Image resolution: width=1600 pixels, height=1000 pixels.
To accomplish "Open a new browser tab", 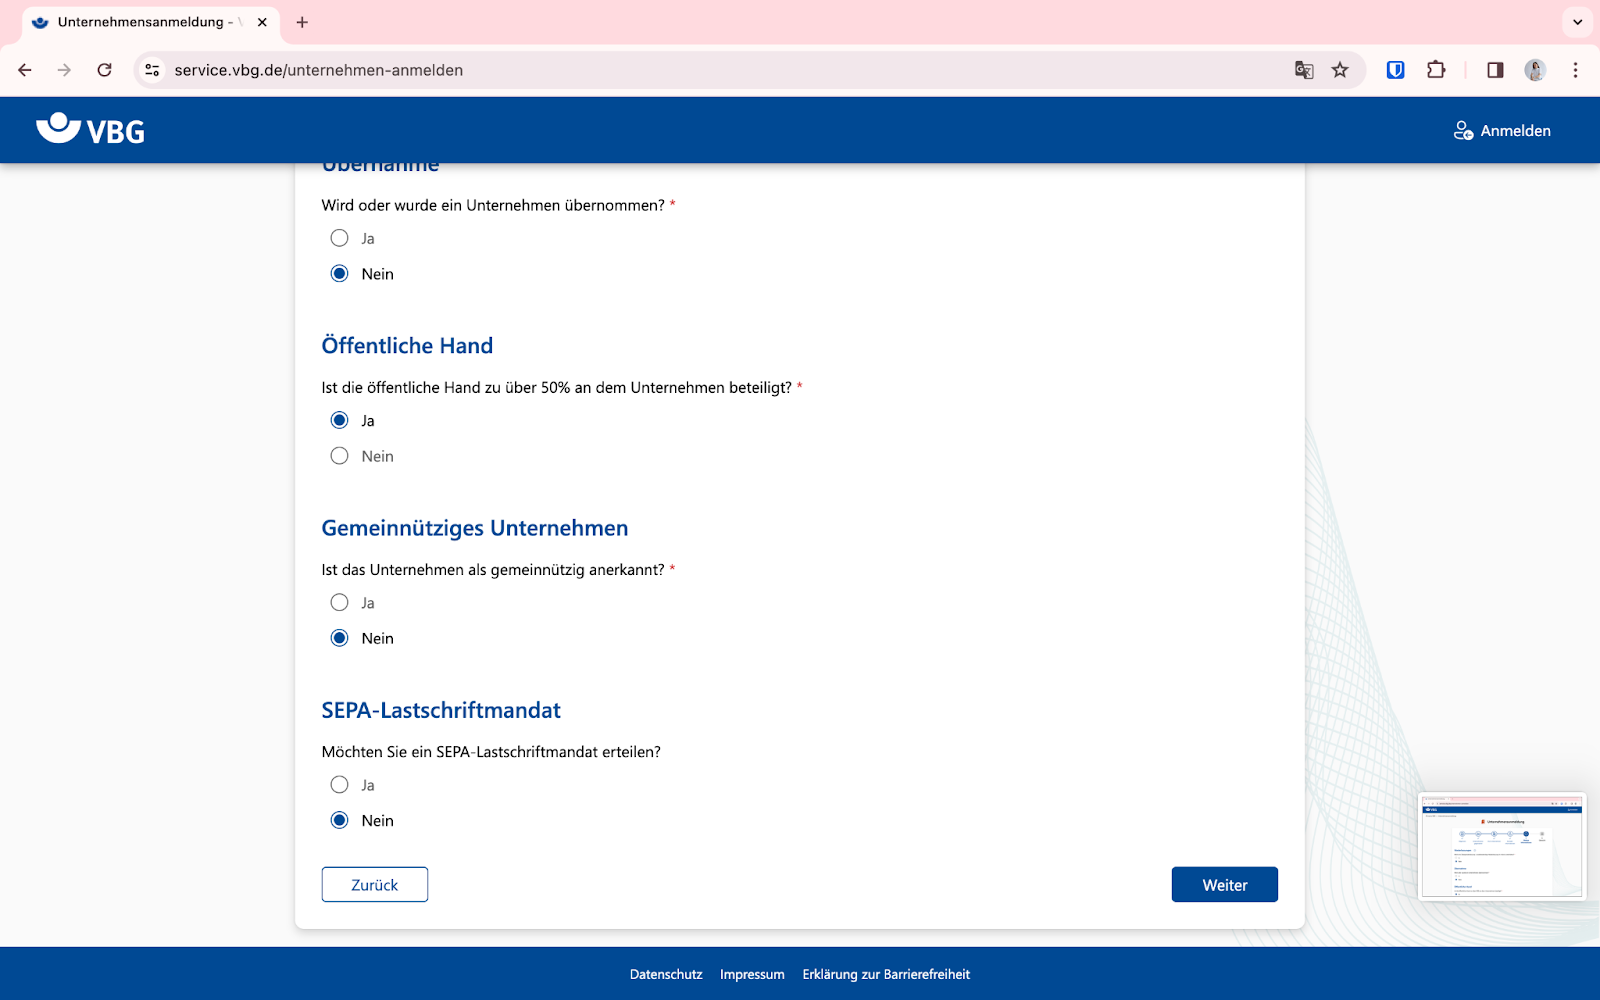I will 302,22.
